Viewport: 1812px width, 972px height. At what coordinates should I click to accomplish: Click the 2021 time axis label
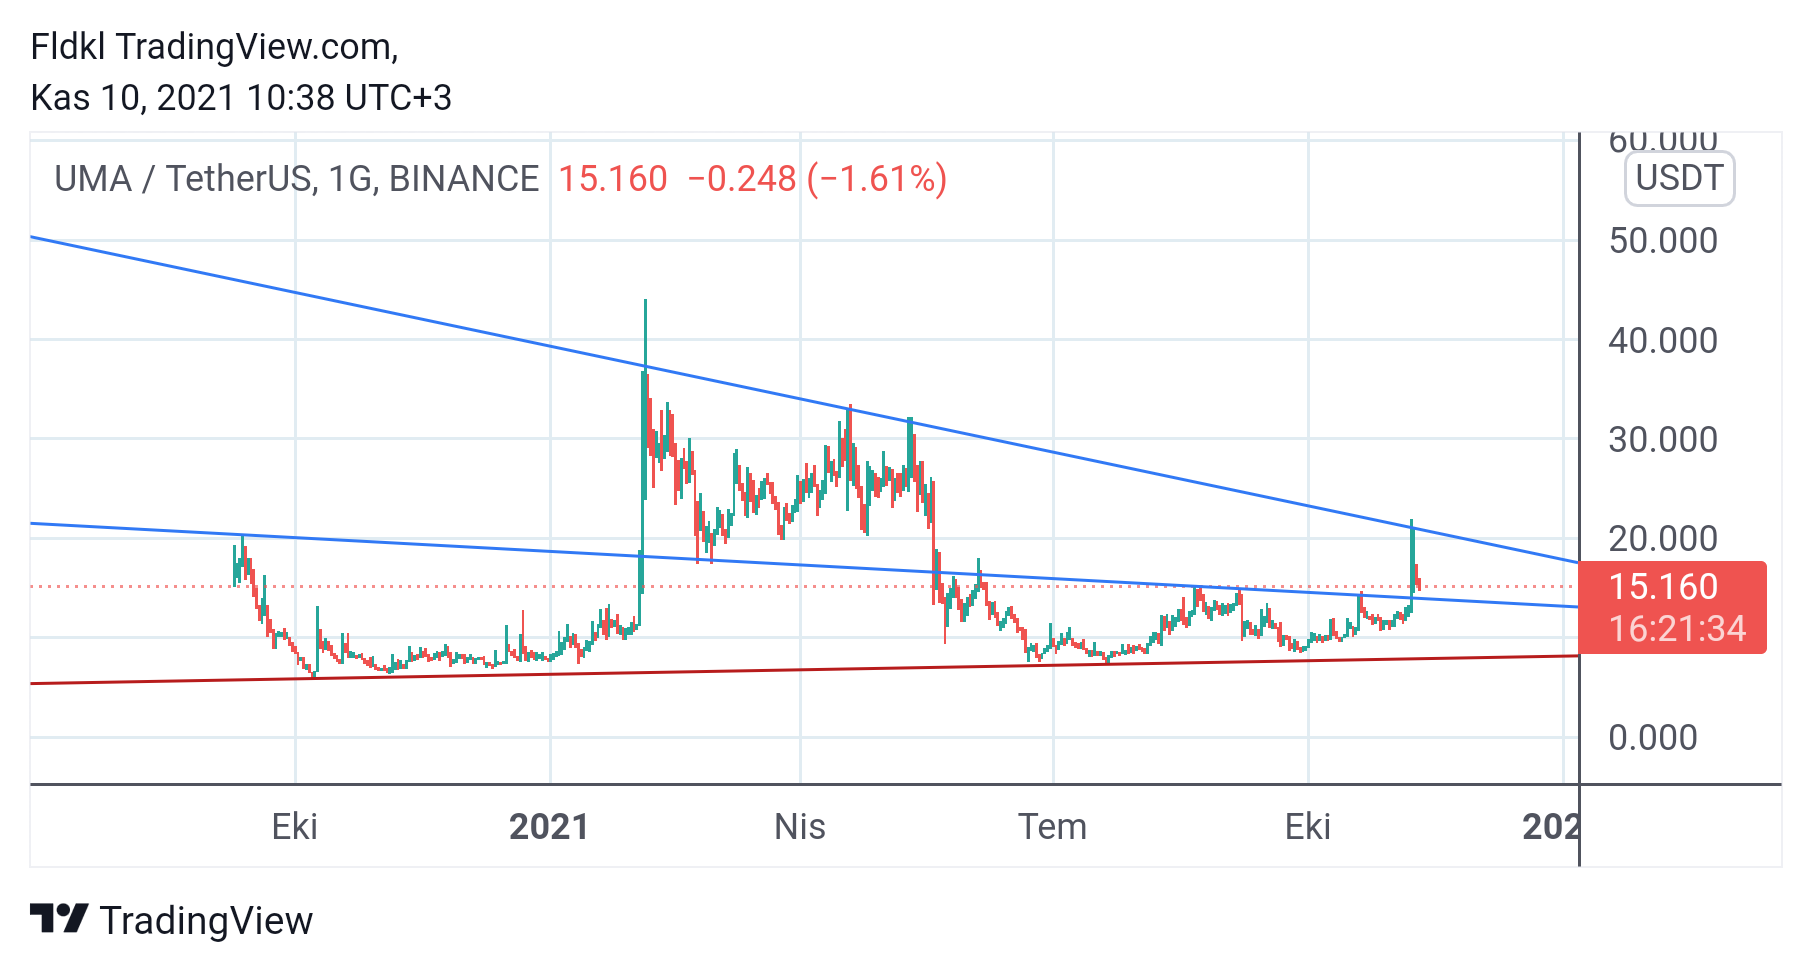tap(549, 827)
